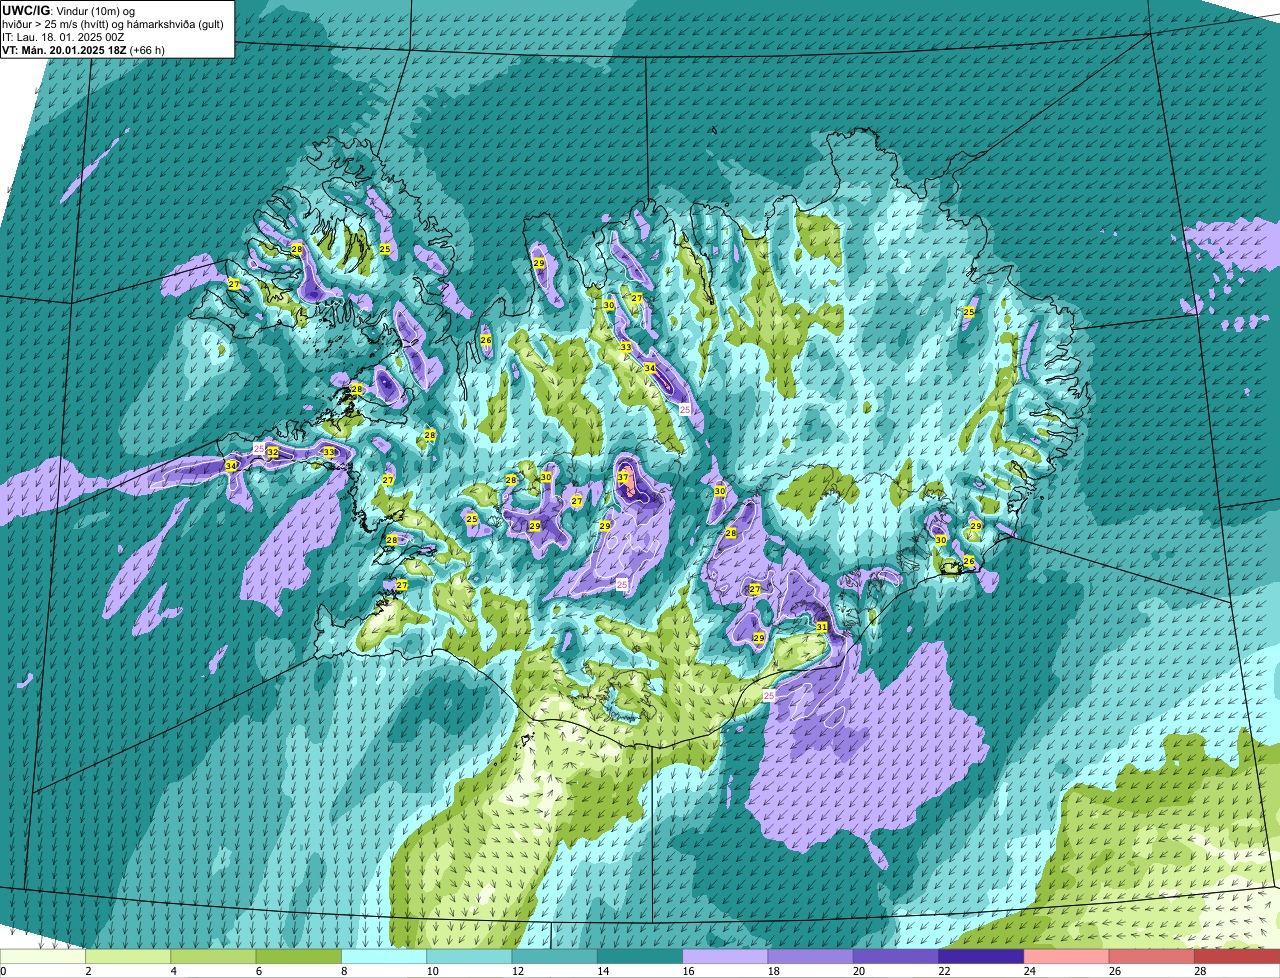Click the pale yellow 0–2 m/s legend swatch
The height and width of the screenshot is (978, 1280).
tap(43, 956)
